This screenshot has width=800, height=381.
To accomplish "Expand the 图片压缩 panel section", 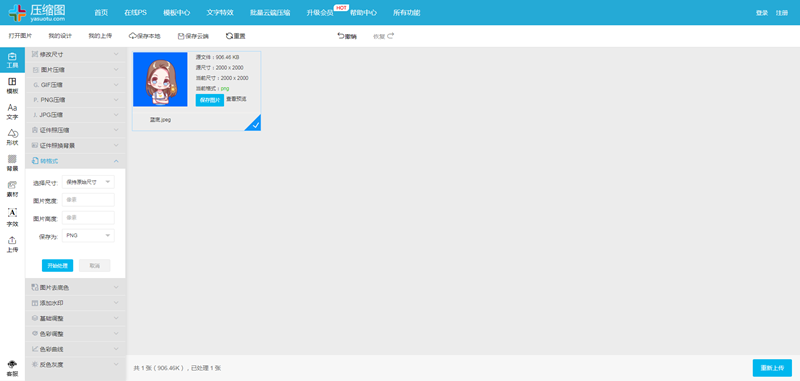I will pos(76,69).
